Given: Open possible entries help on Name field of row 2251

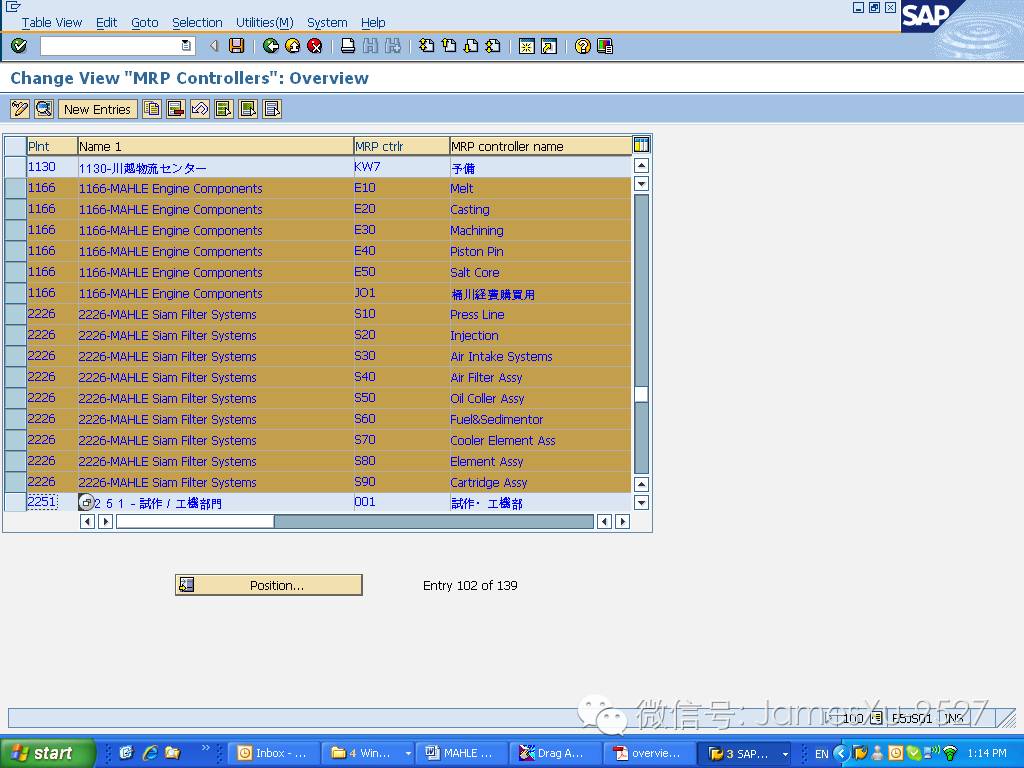Looking at the screenshot, I should [86, 502].
